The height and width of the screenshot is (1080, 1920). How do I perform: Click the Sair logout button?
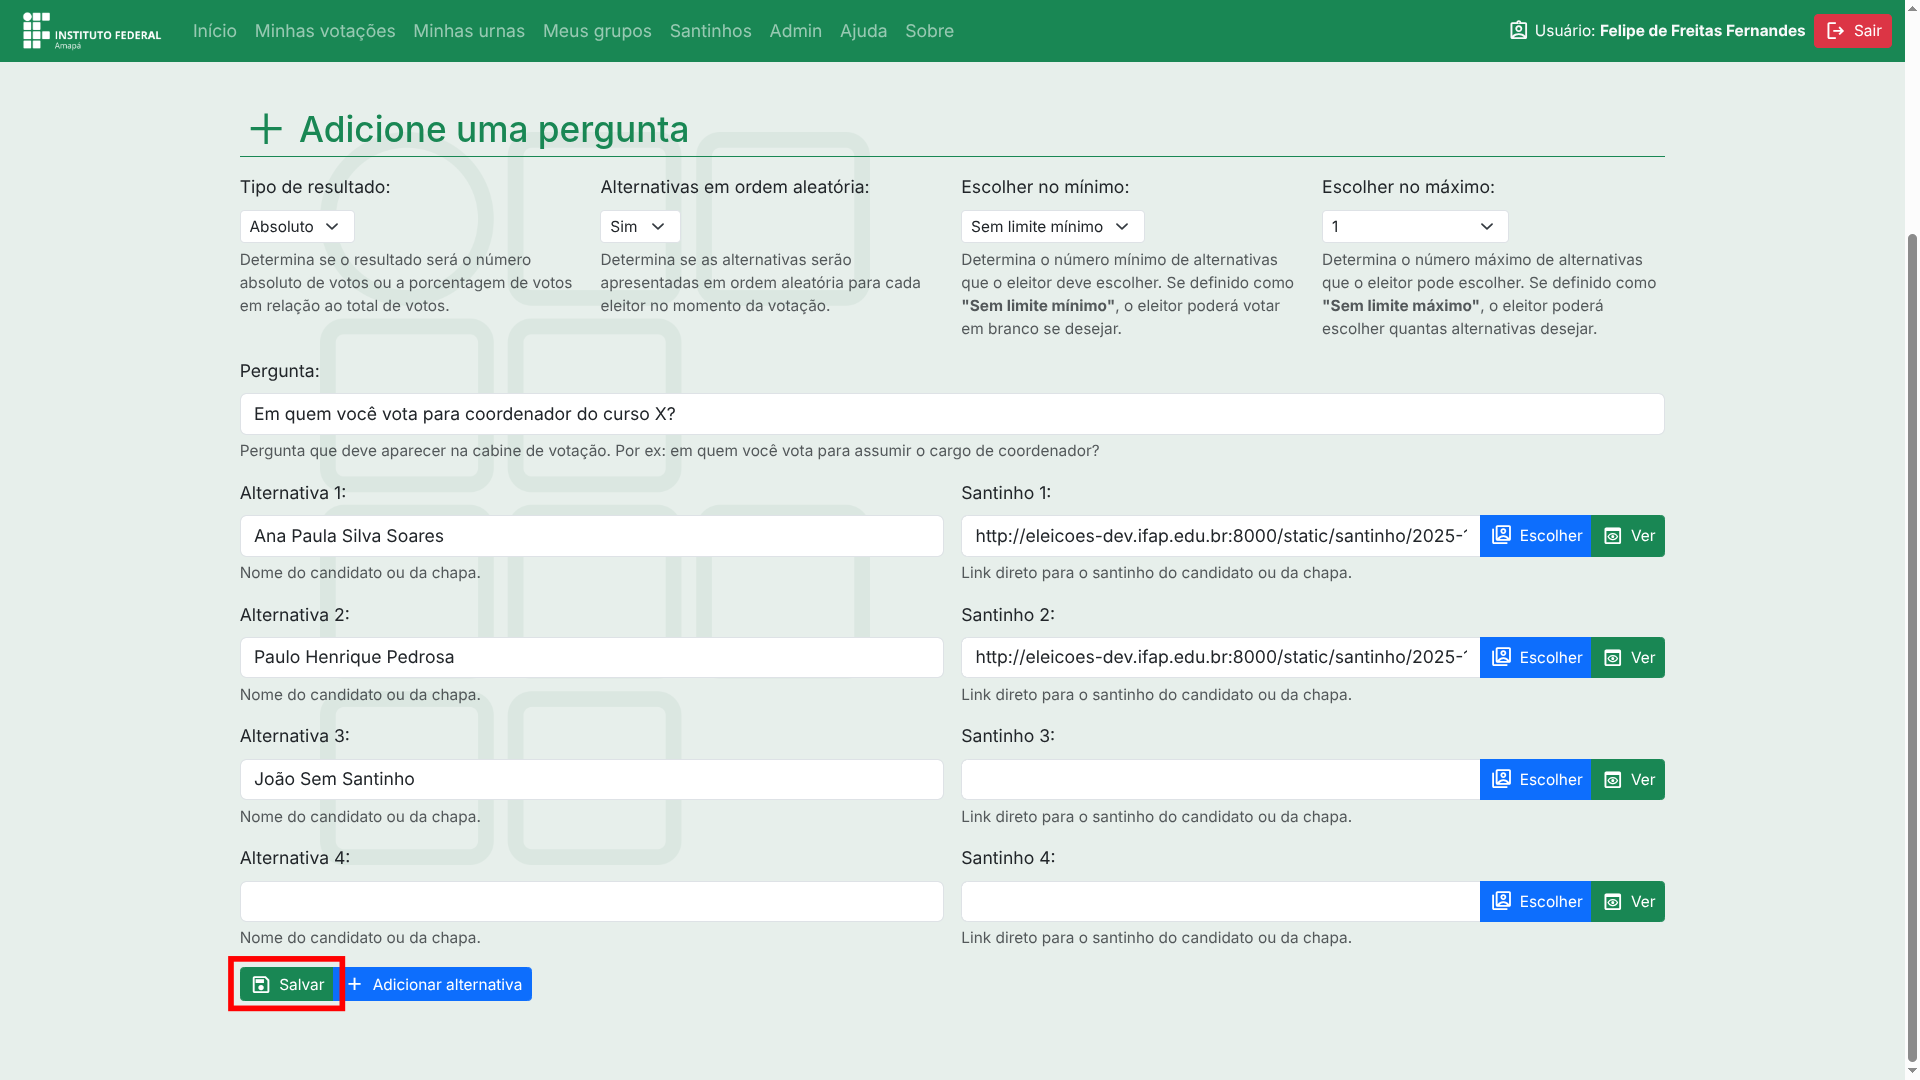[x=1852, y=31]
